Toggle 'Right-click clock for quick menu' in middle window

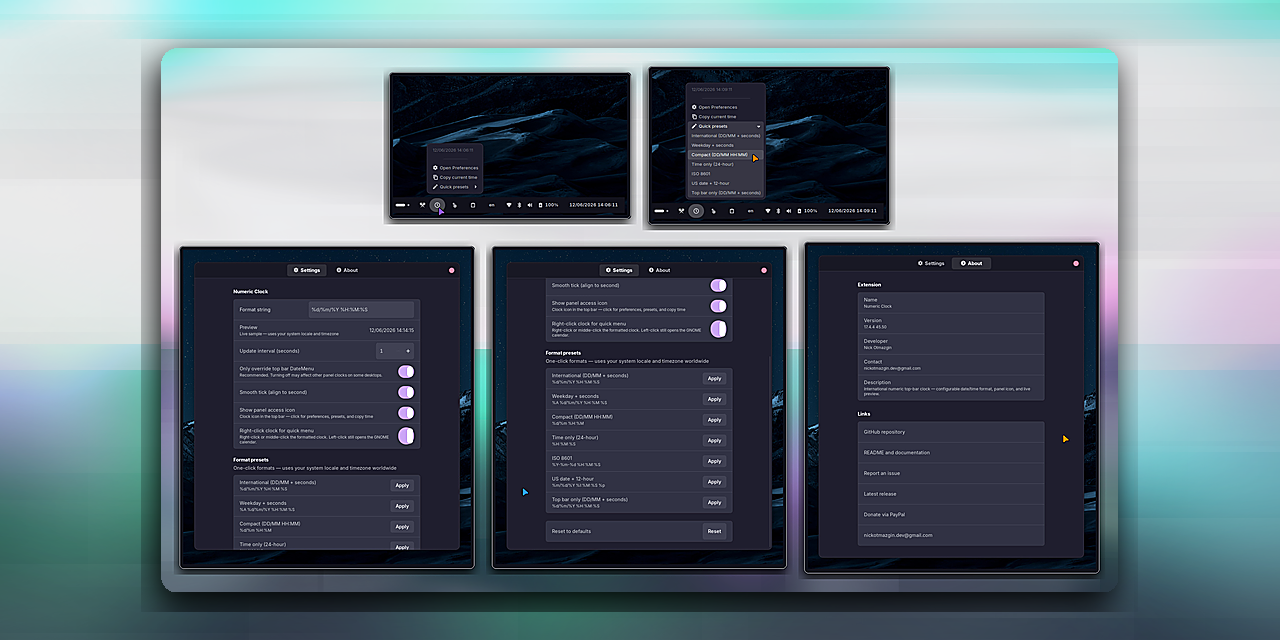(718, 329)
